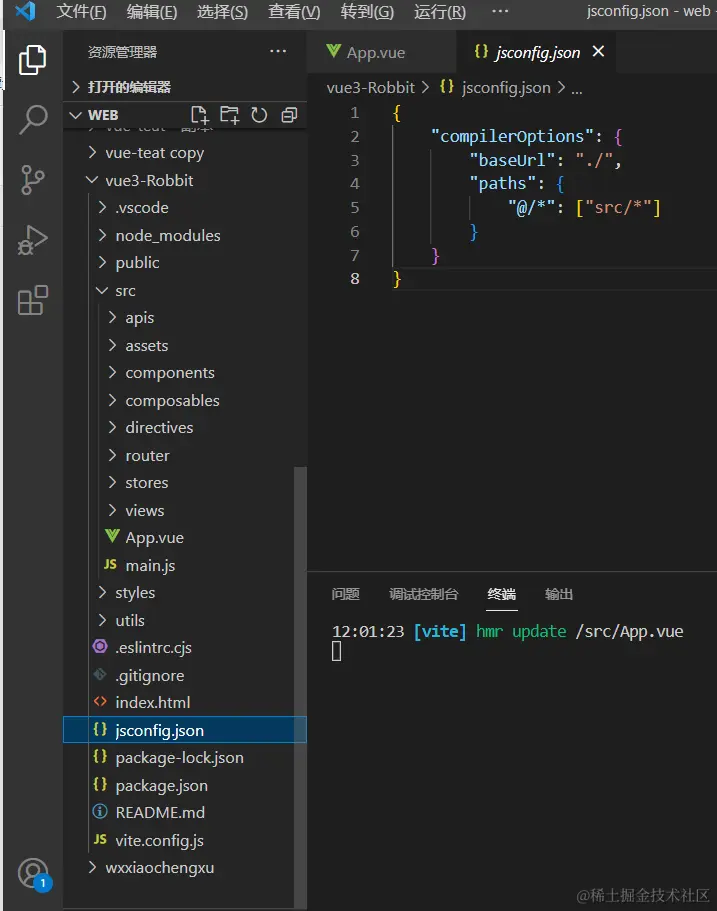Screen dimensions: 717x911
Task: Select jsconfig.json in the file tree
Action: (x=185, y=730)
